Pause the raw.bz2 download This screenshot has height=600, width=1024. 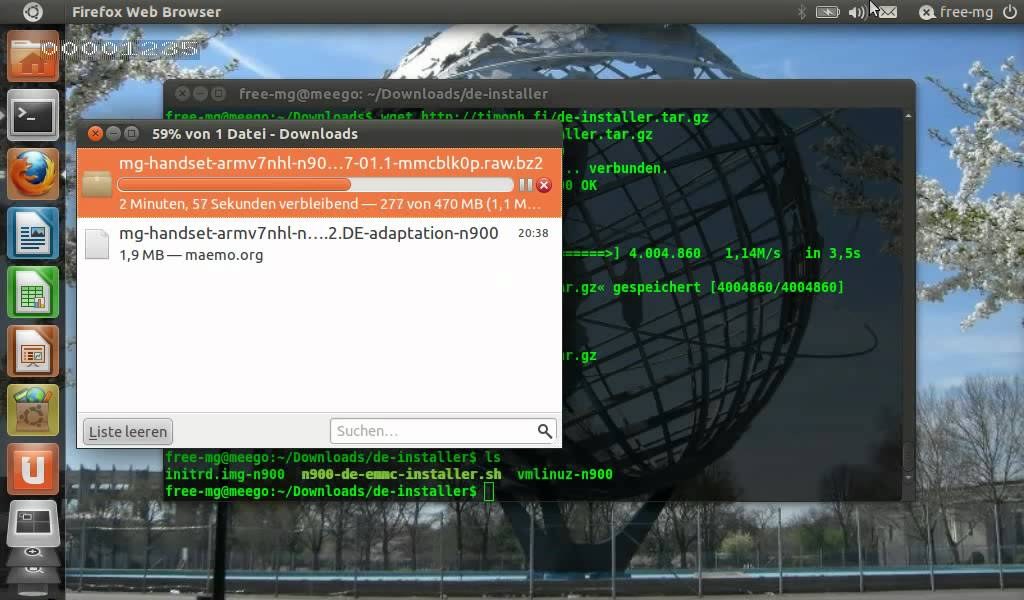[525, 185]
